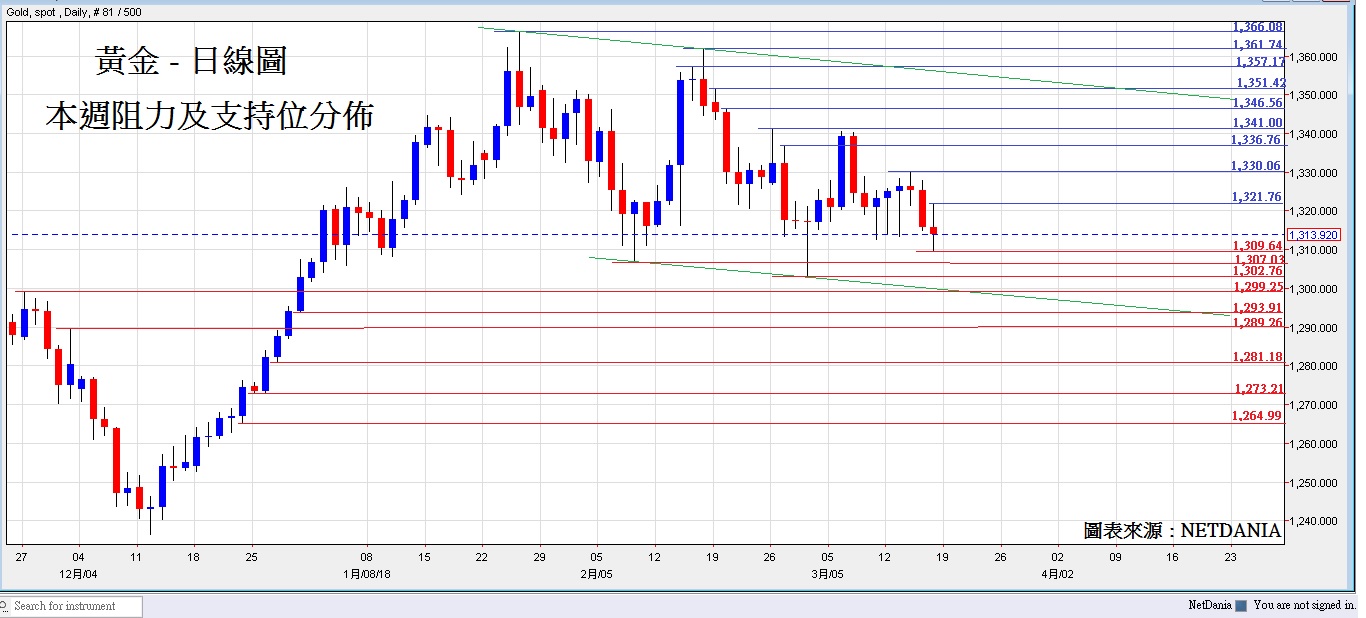1366x618 pixels.
Task: Pick the 1,330.06 resistance level label
Action: click(x=1256, y=166)
